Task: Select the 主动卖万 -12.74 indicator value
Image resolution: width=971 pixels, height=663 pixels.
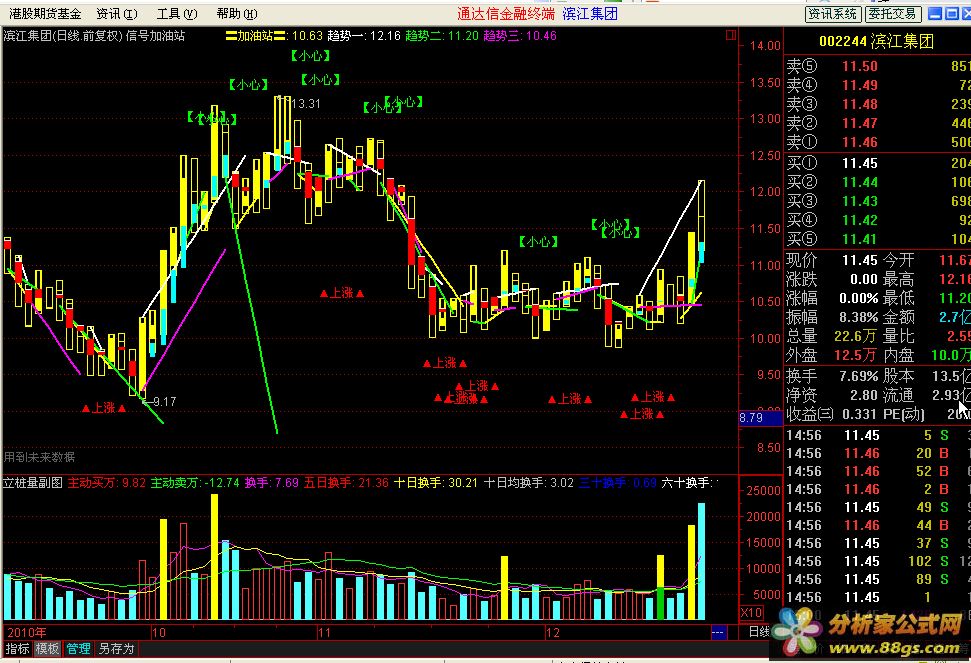Action: (x=195, y=483)
